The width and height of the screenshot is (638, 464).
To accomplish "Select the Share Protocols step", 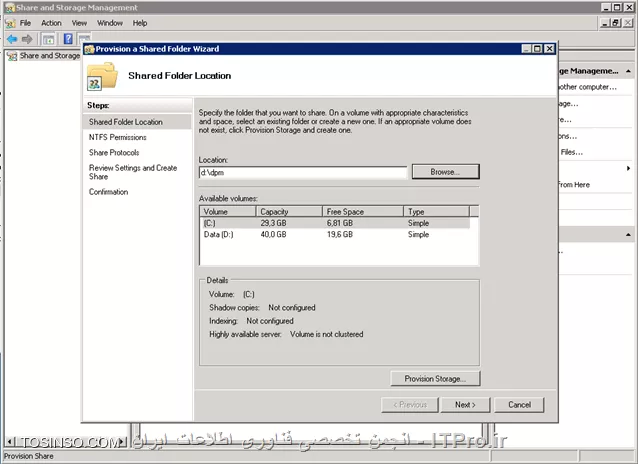I will click(x=114, y=153).
